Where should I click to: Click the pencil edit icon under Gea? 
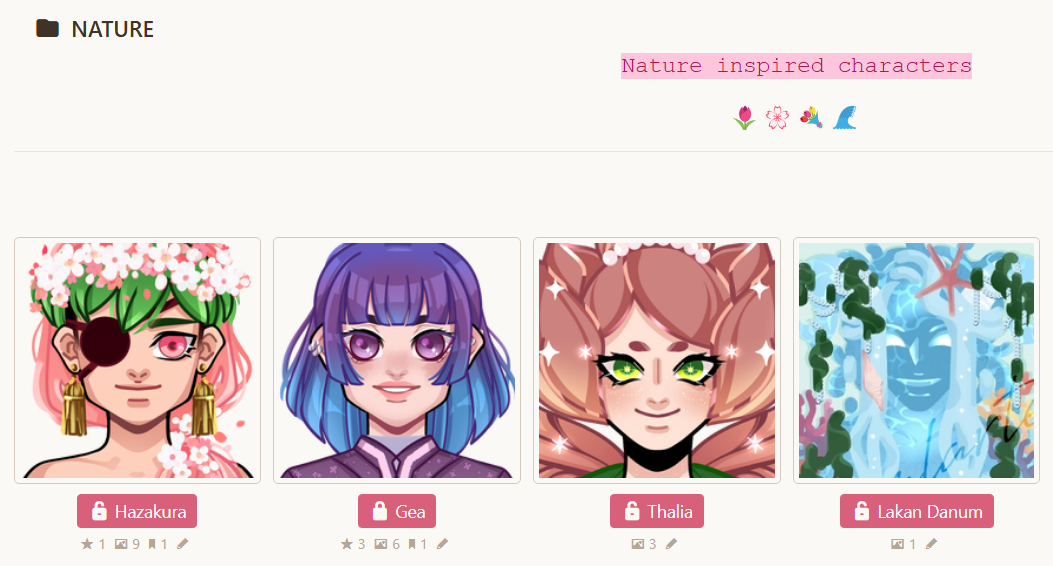point(442,544)
